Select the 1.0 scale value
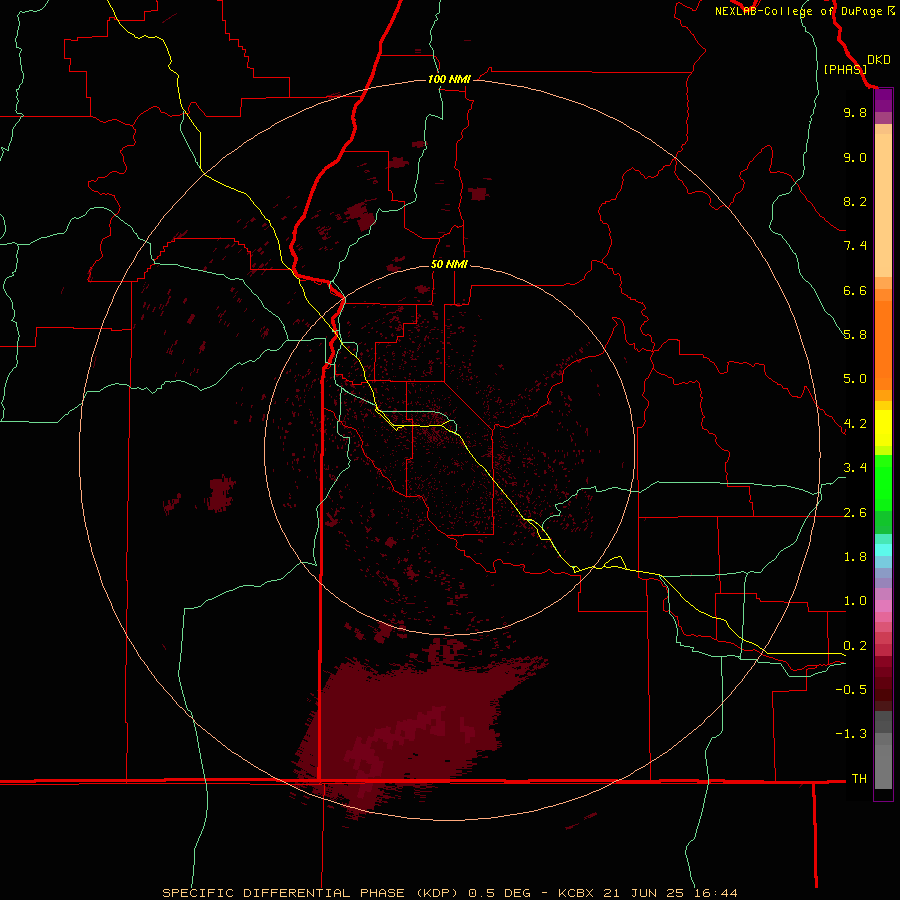This screenshot has width=900, height=900. point(855,601)
